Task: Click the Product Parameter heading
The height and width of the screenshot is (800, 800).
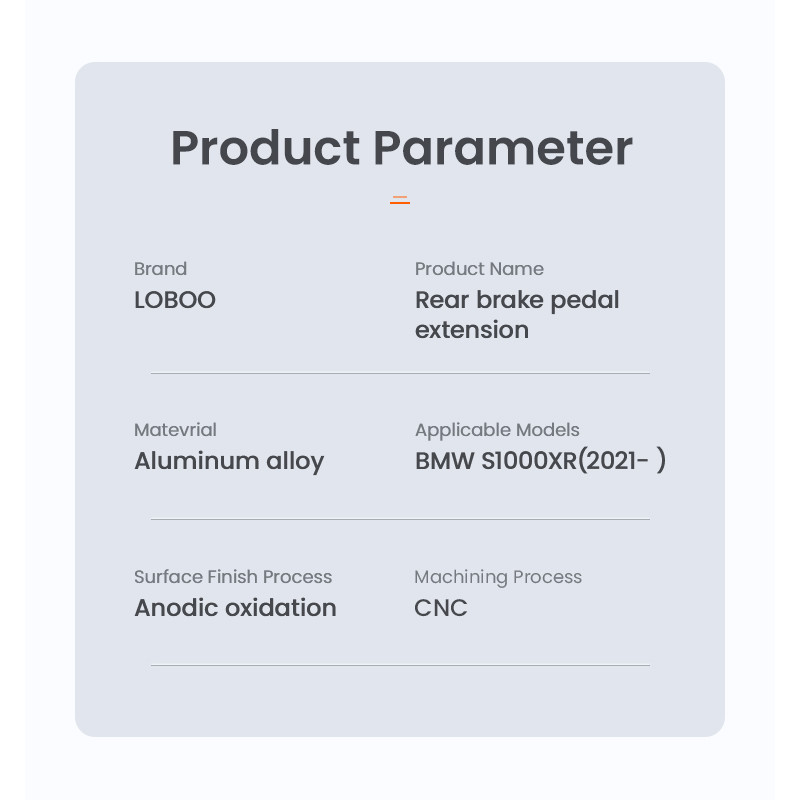Action: pos(402,148)
